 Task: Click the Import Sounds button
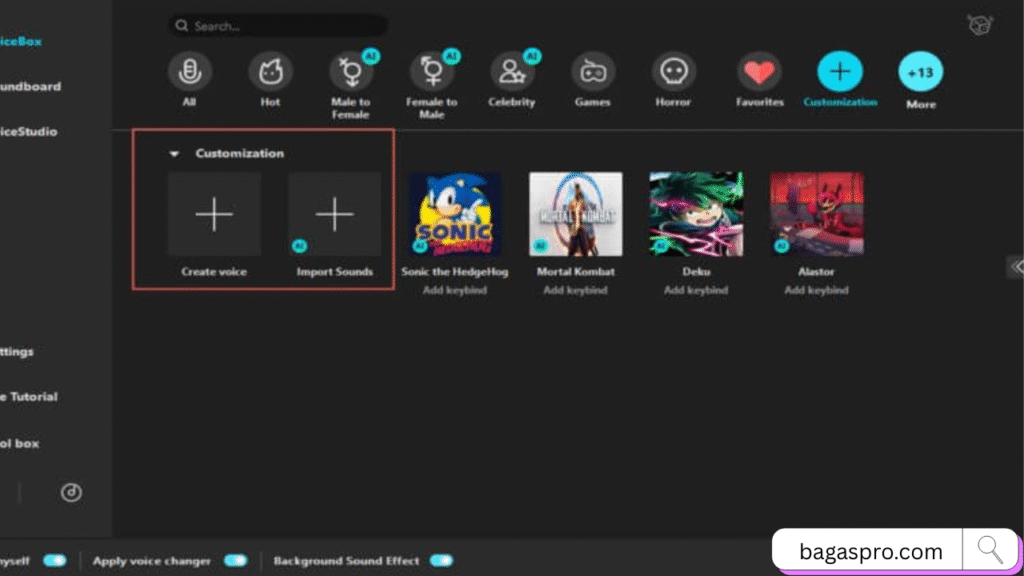click(x=334, y=214)
